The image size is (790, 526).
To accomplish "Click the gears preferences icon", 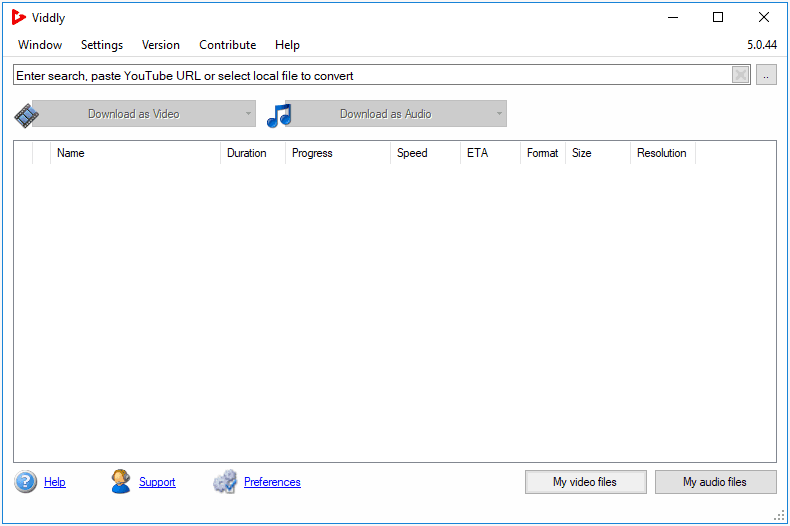I will pos(225,482).
